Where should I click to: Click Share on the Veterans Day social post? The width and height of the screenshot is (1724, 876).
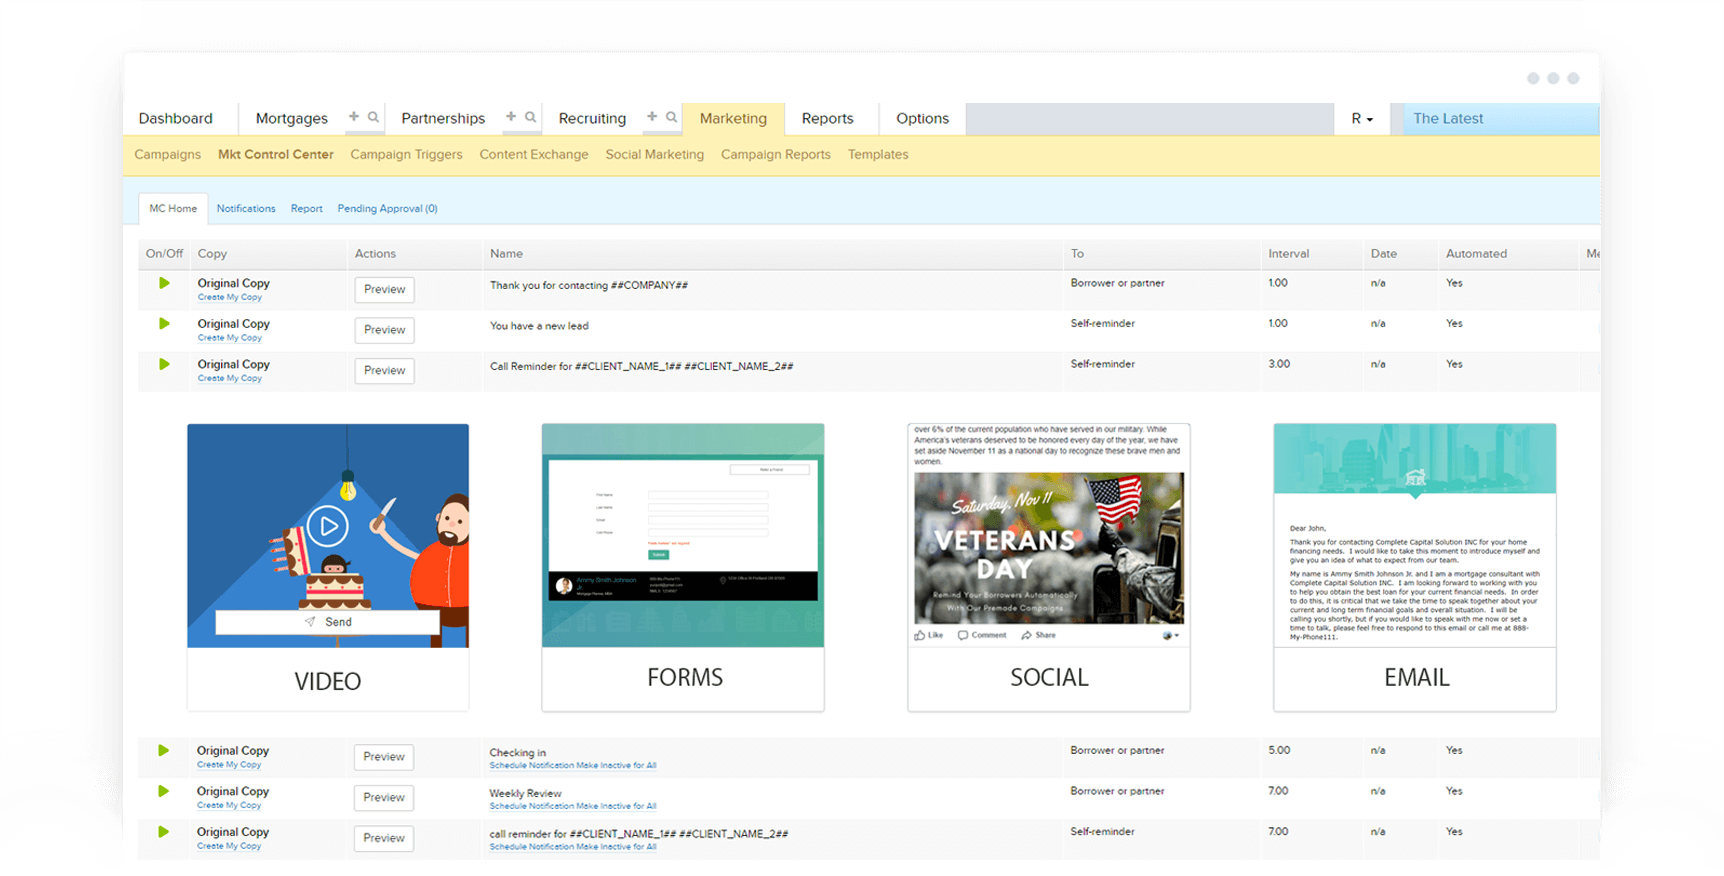coord(1039,635)
